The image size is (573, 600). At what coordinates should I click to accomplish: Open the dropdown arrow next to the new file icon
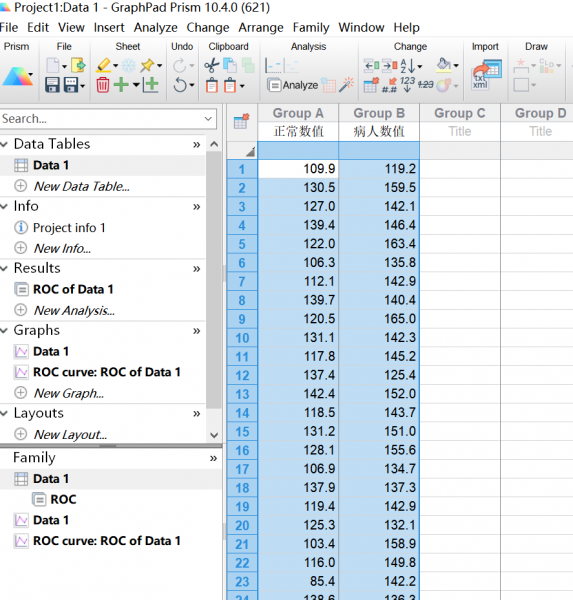coord(64,66)
